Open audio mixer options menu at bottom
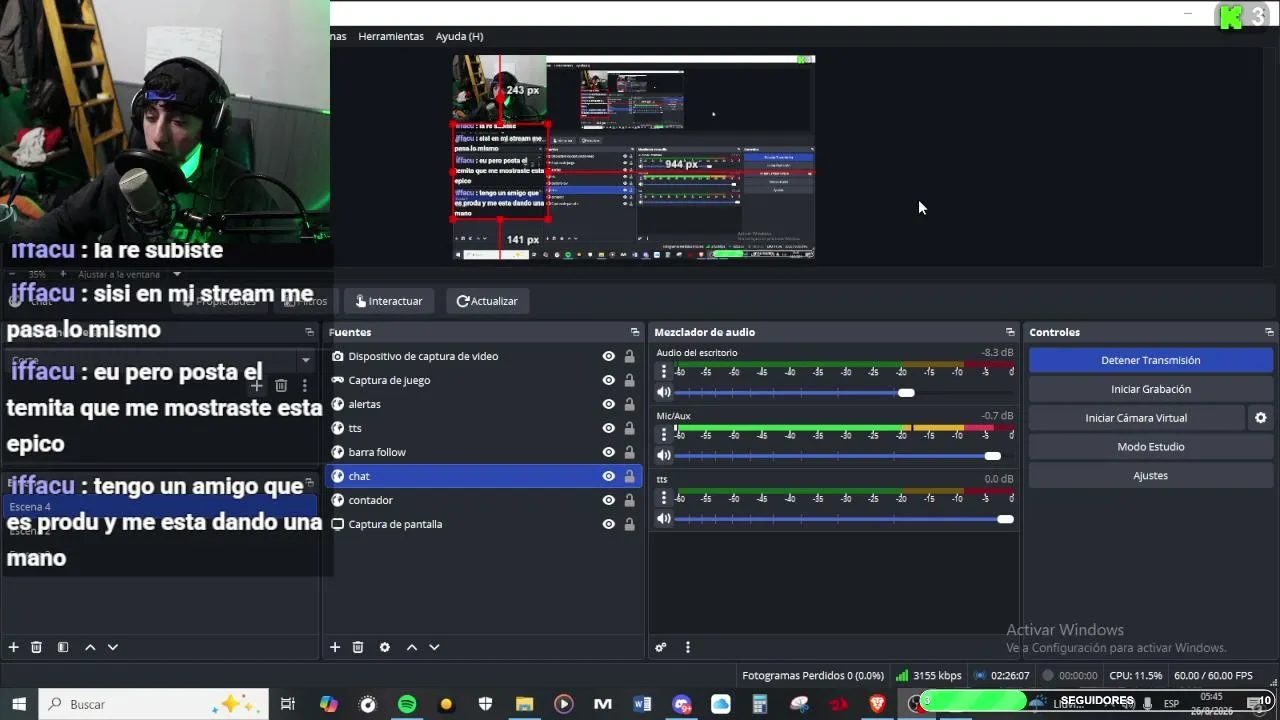The image size is (1280, 720). [687, 647]
